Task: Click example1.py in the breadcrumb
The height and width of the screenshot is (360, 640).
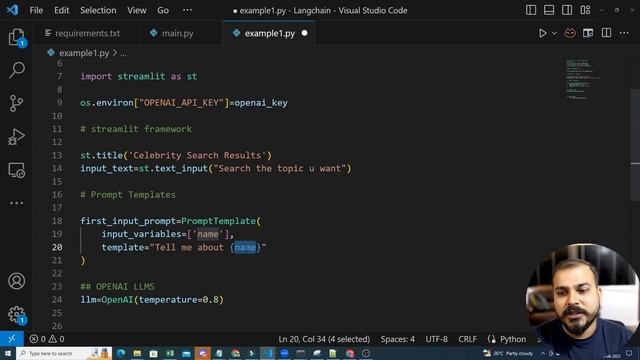Action: [84, 53]
